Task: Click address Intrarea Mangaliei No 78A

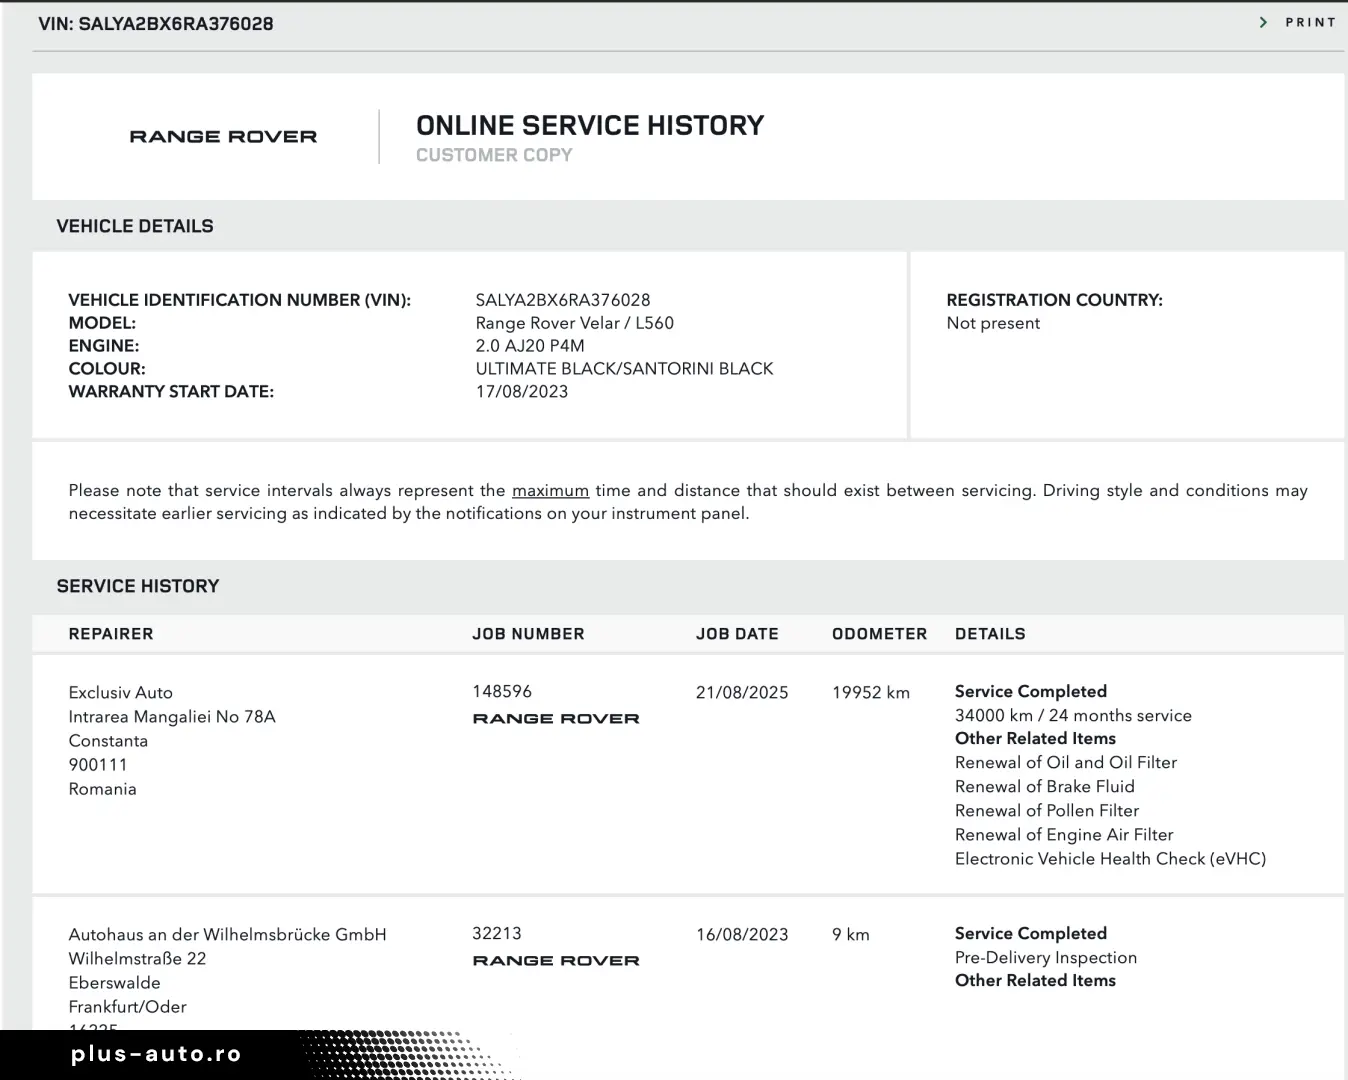Action: [x=172, y=717]
